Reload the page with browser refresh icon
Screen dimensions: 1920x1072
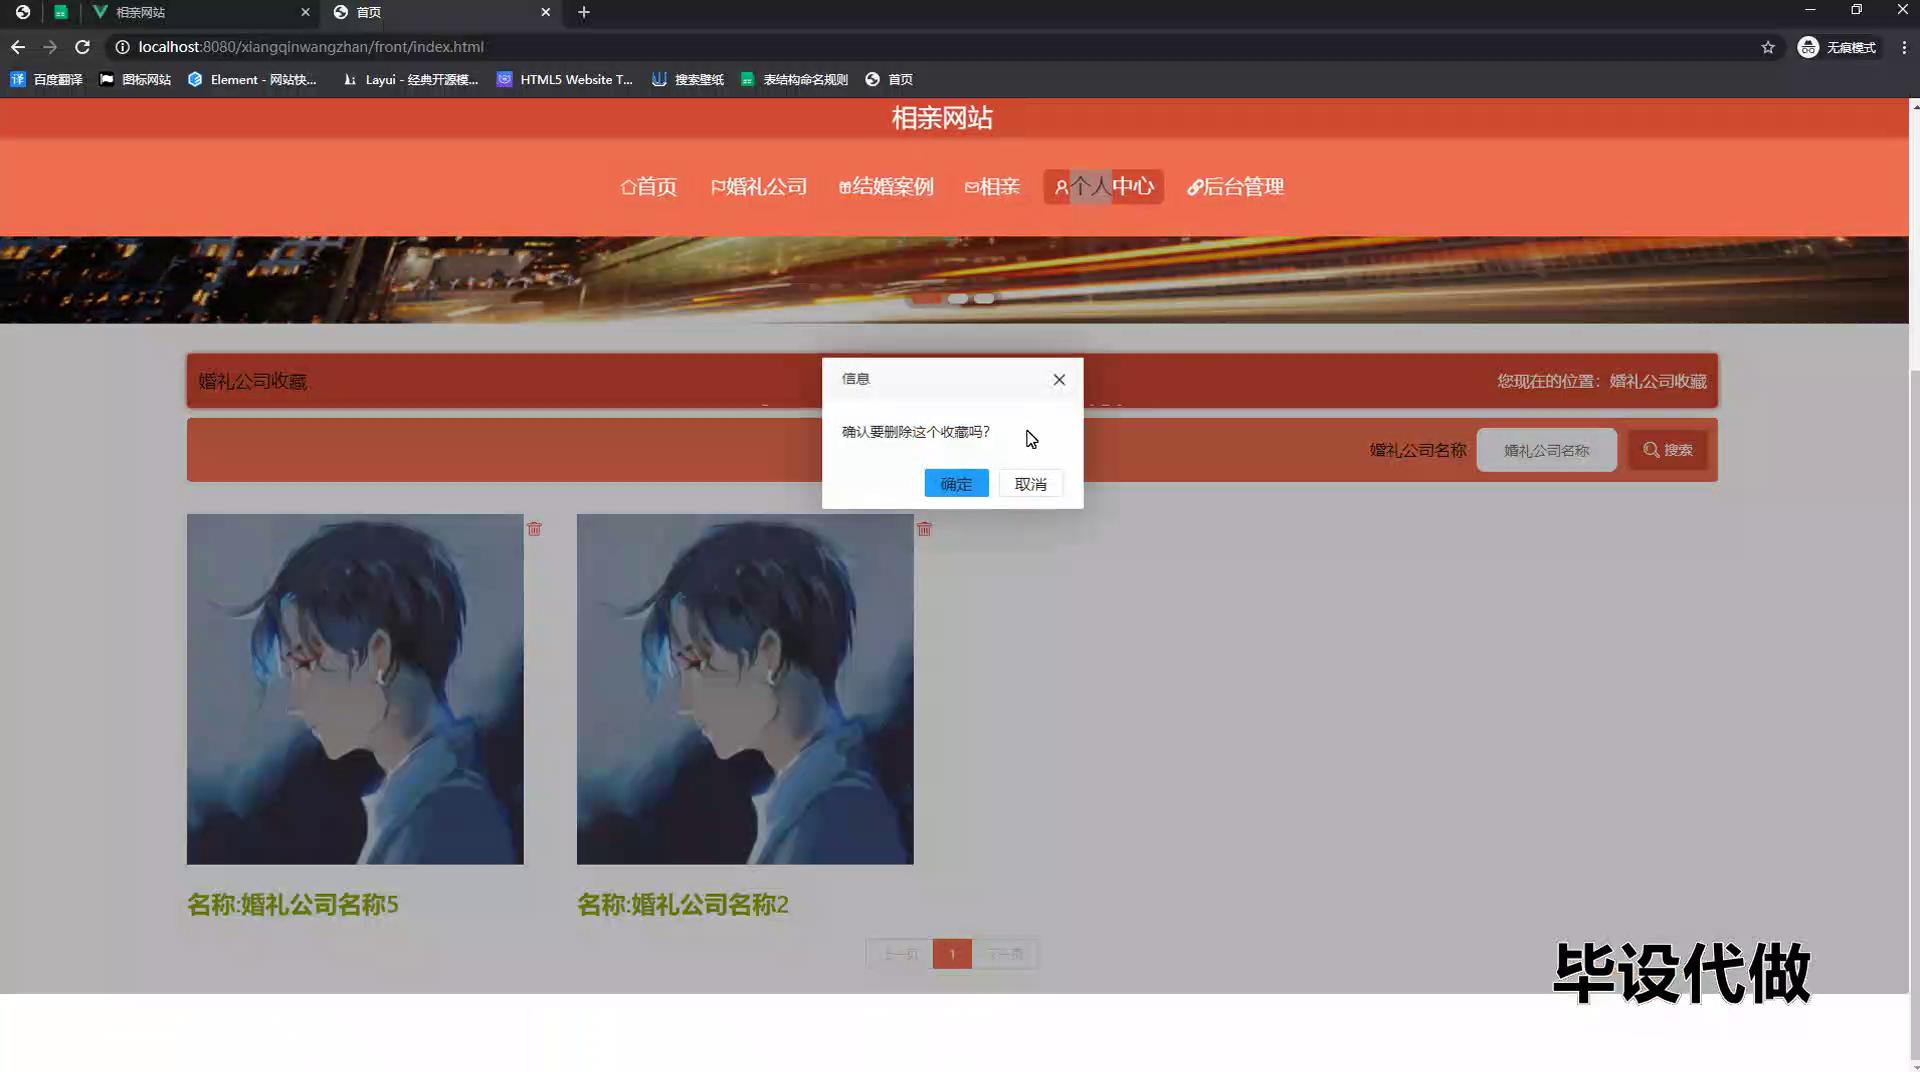pyautogui.click(x=82, y=47)
